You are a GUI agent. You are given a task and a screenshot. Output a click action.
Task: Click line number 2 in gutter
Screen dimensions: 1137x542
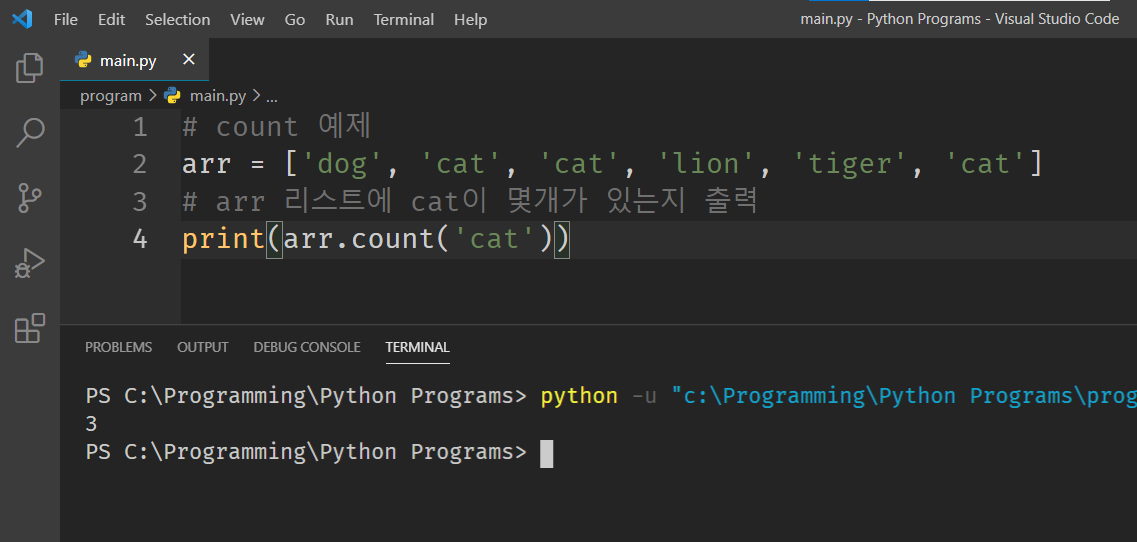point(140,164)
